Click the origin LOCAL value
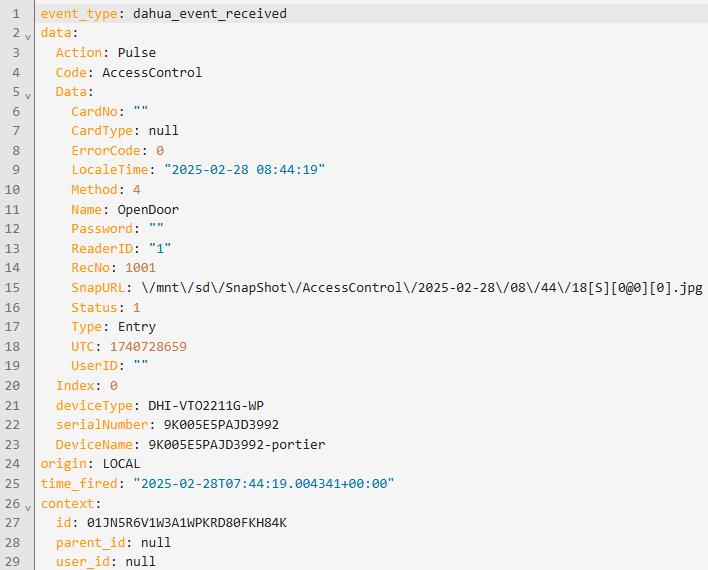Viewport: 708px width, 570px height. pyautogui.click(x=121, y=464)
